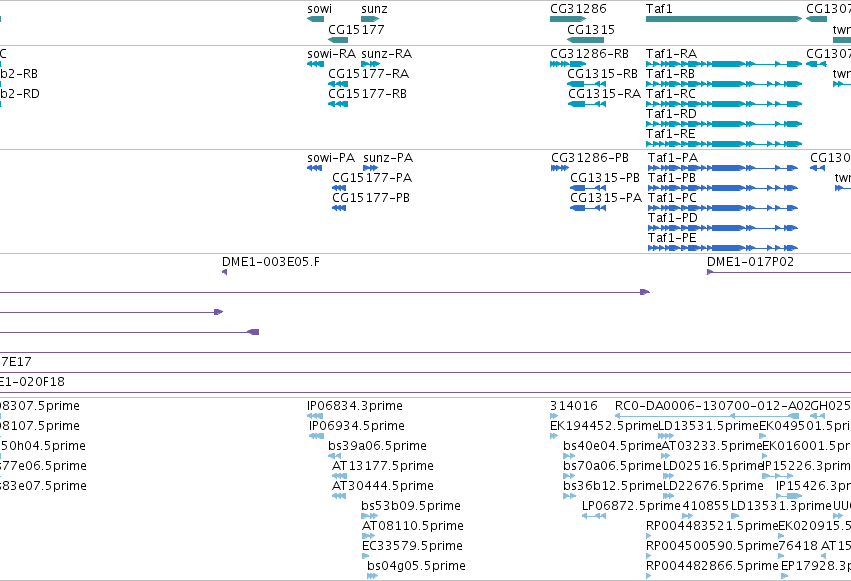
Task: Click EST bs40e04.5prime
Action: (612, 446)
